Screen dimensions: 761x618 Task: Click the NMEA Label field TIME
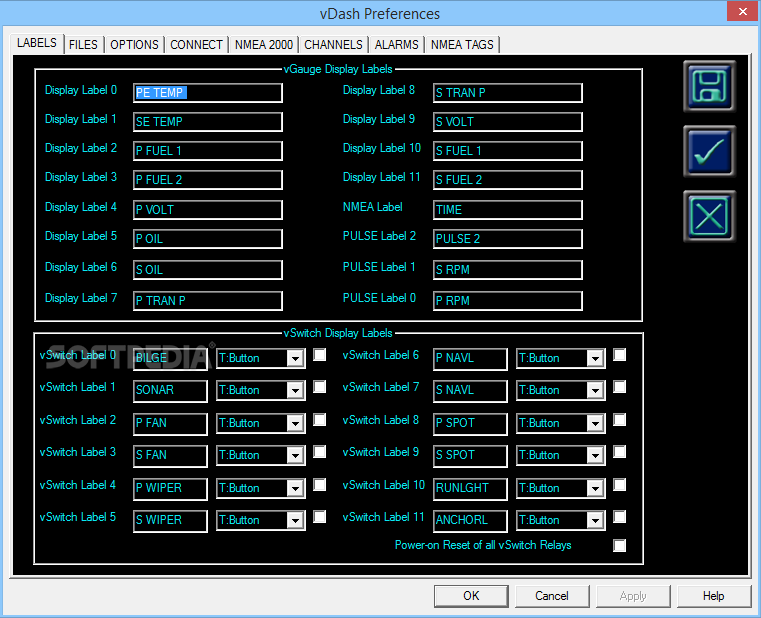coord(508,210)
